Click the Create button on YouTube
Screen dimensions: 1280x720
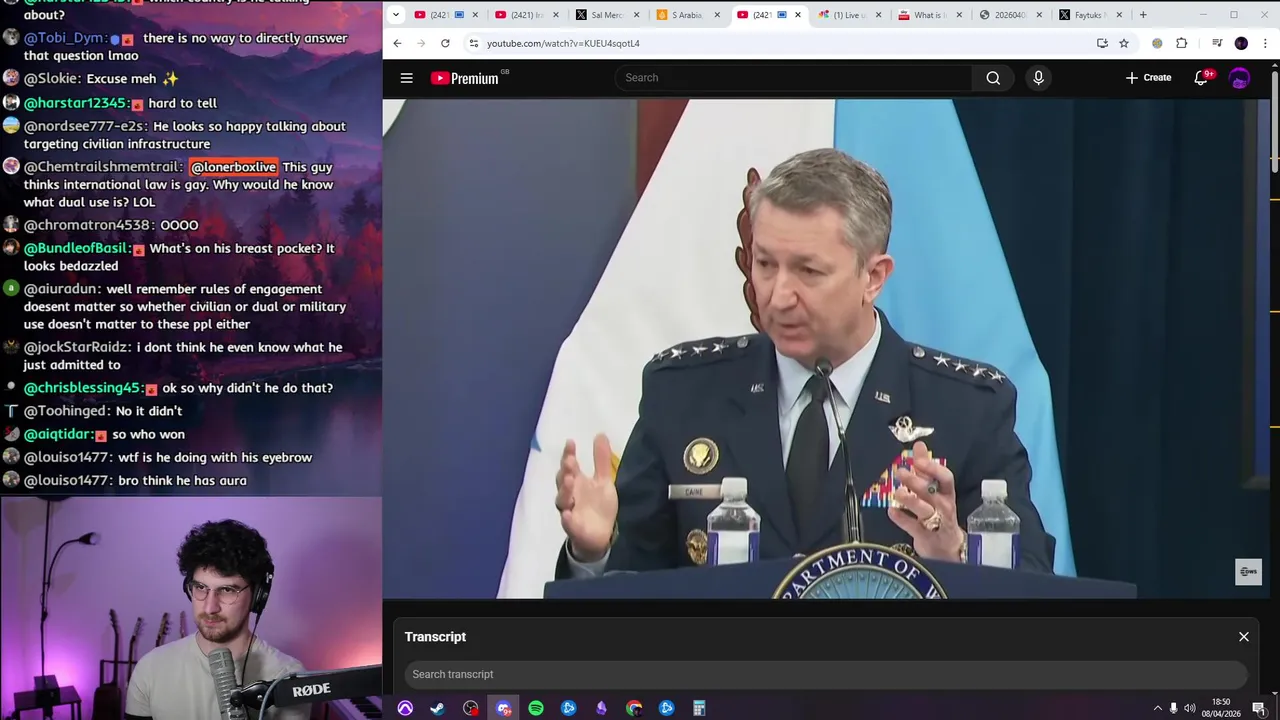1148,78
